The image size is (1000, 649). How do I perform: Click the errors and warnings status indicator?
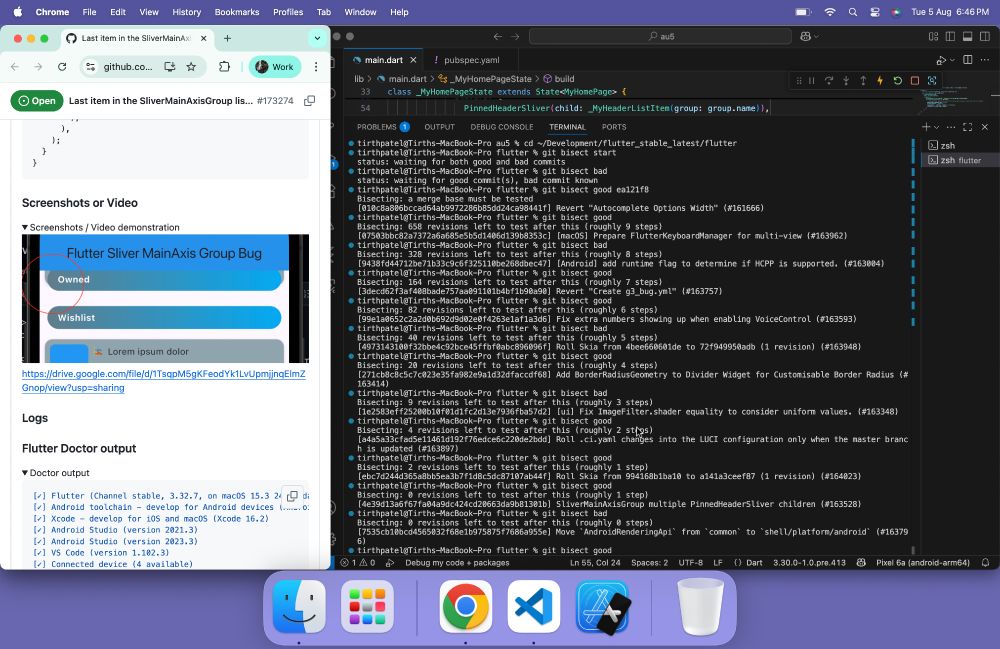pos(358,563)
